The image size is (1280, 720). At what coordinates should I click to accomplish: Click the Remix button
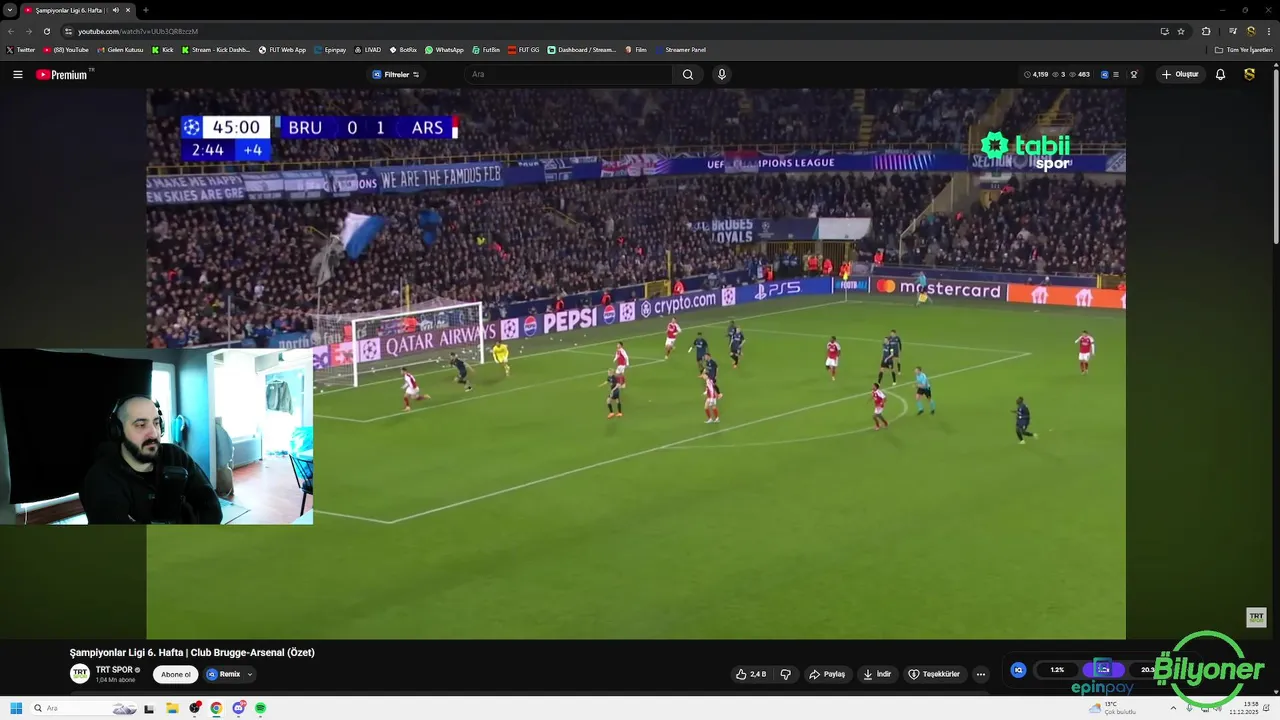click(225, 674)
